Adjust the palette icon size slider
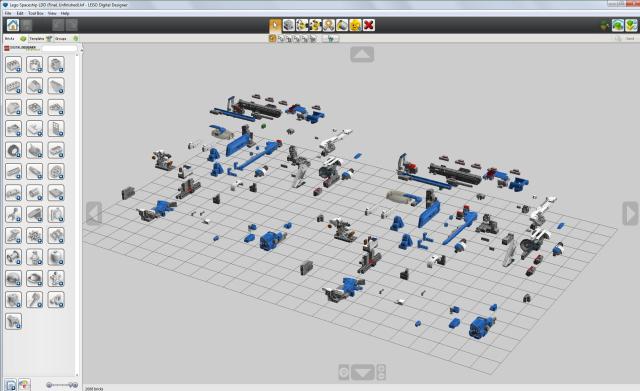Viewport: 640px width, 391px height. [x=62, y=385]
